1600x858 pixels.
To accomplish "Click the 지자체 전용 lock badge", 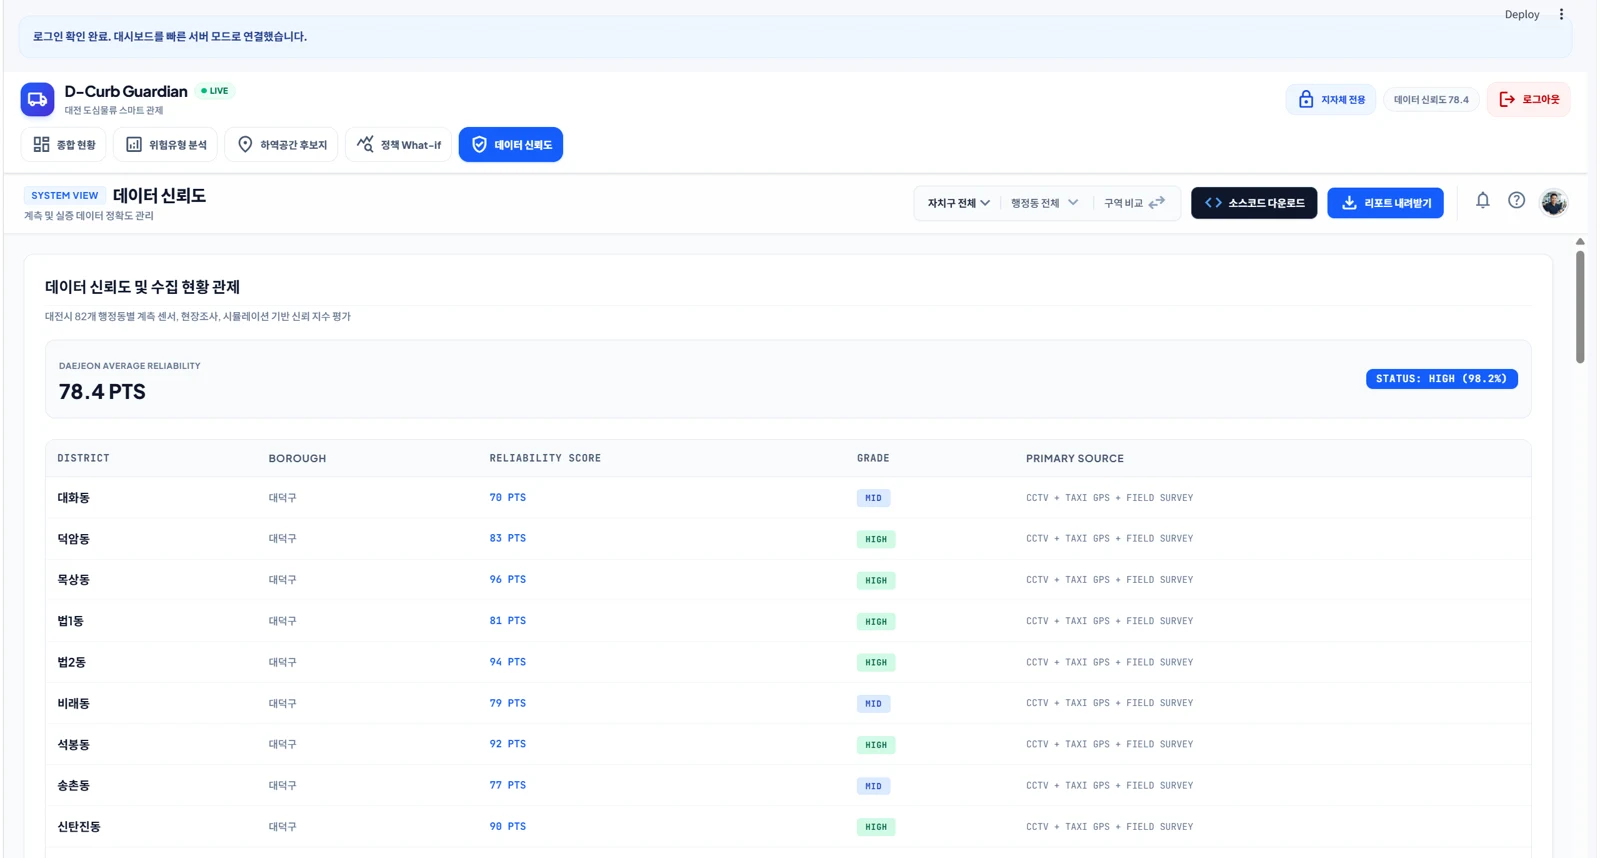I will pyautogui.click(x=1331, y=100).
